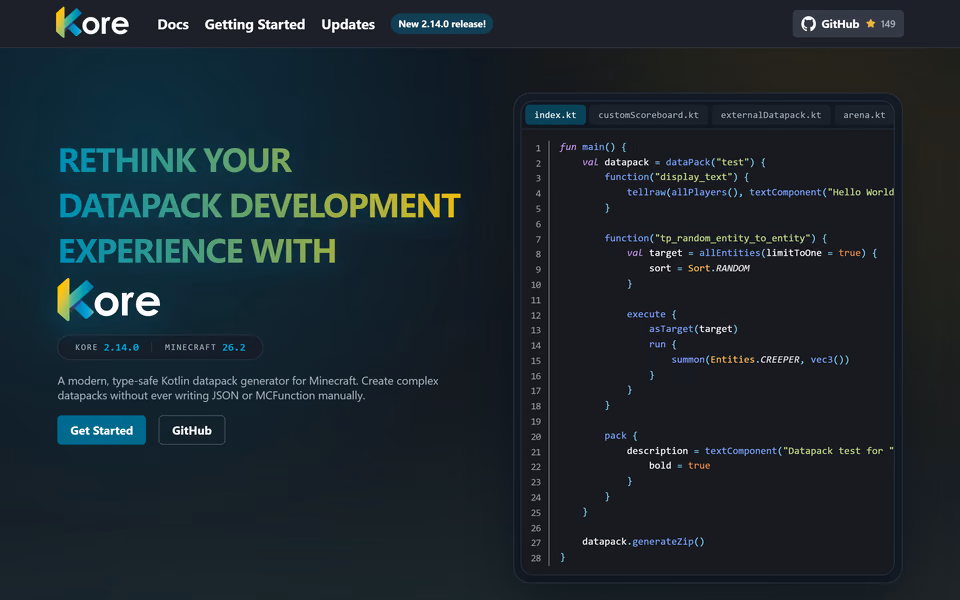Viewport: 960px width, 600px height.
Task: Click the 'pack {' code line
Action: [x=621, y=435]
